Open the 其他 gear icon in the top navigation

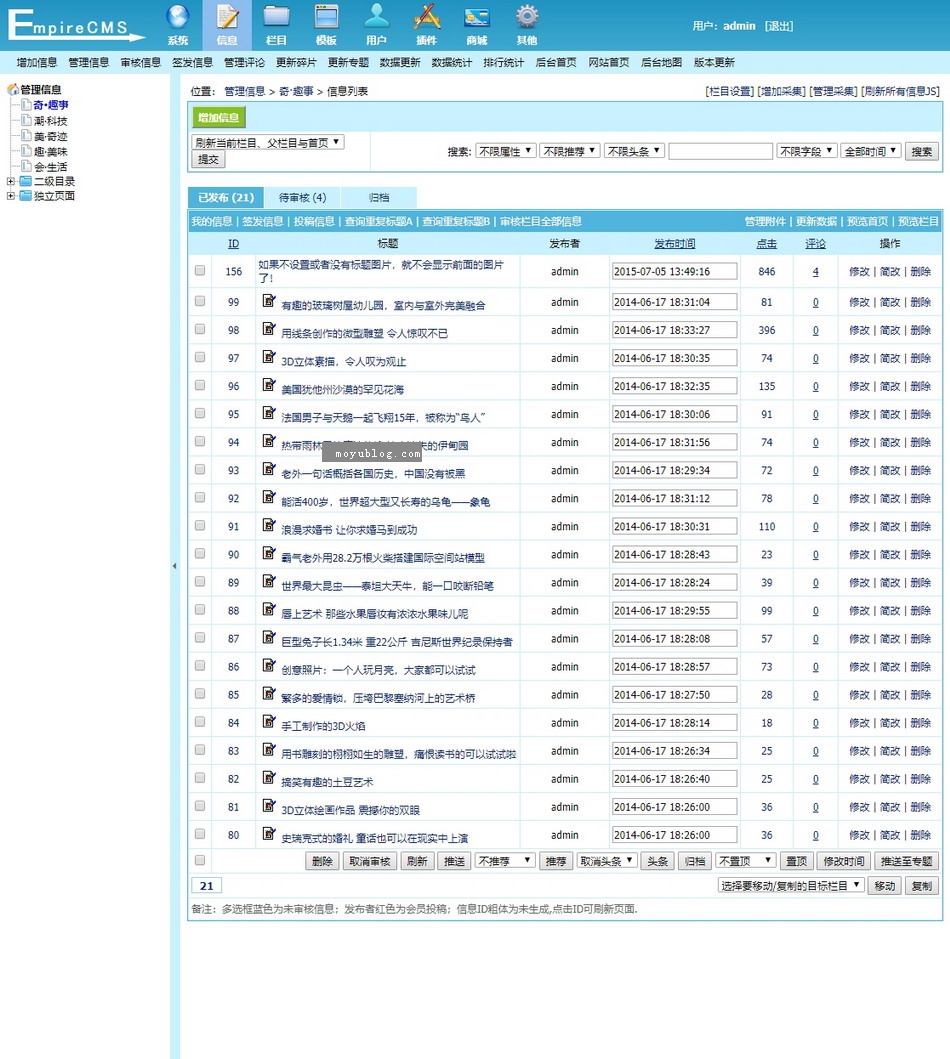click(527, 17)
